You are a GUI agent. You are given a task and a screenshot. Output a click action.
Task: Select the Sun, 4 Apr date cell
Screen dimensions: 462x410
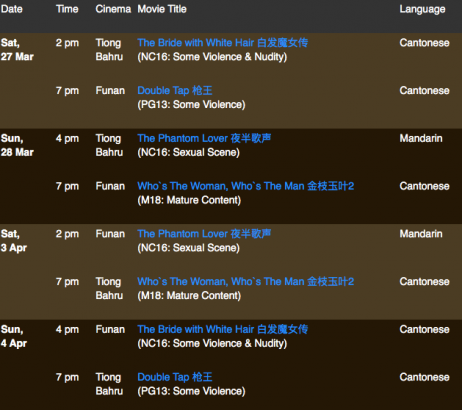(14, 336)
